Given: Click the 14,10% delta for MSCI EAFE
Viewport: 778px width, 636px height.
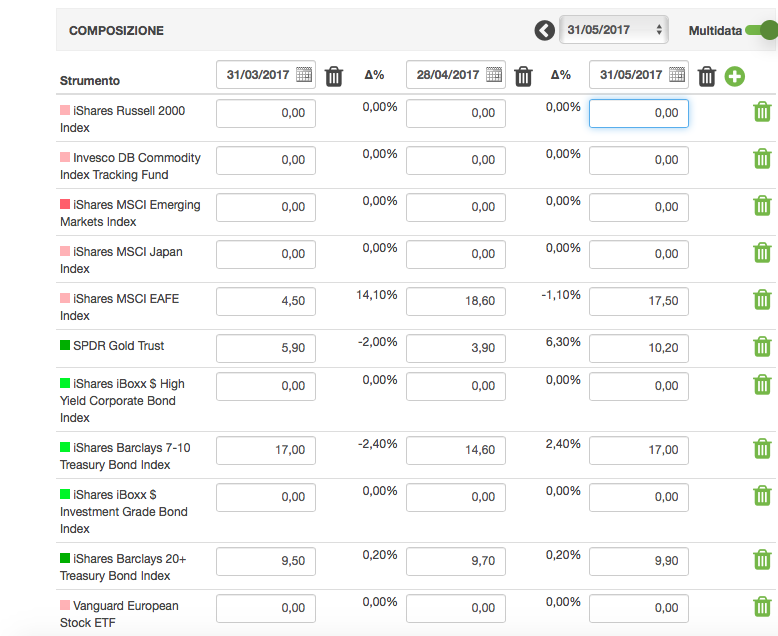Looking at the screenshot, I should pyautogui.click(x=377, y=295).
